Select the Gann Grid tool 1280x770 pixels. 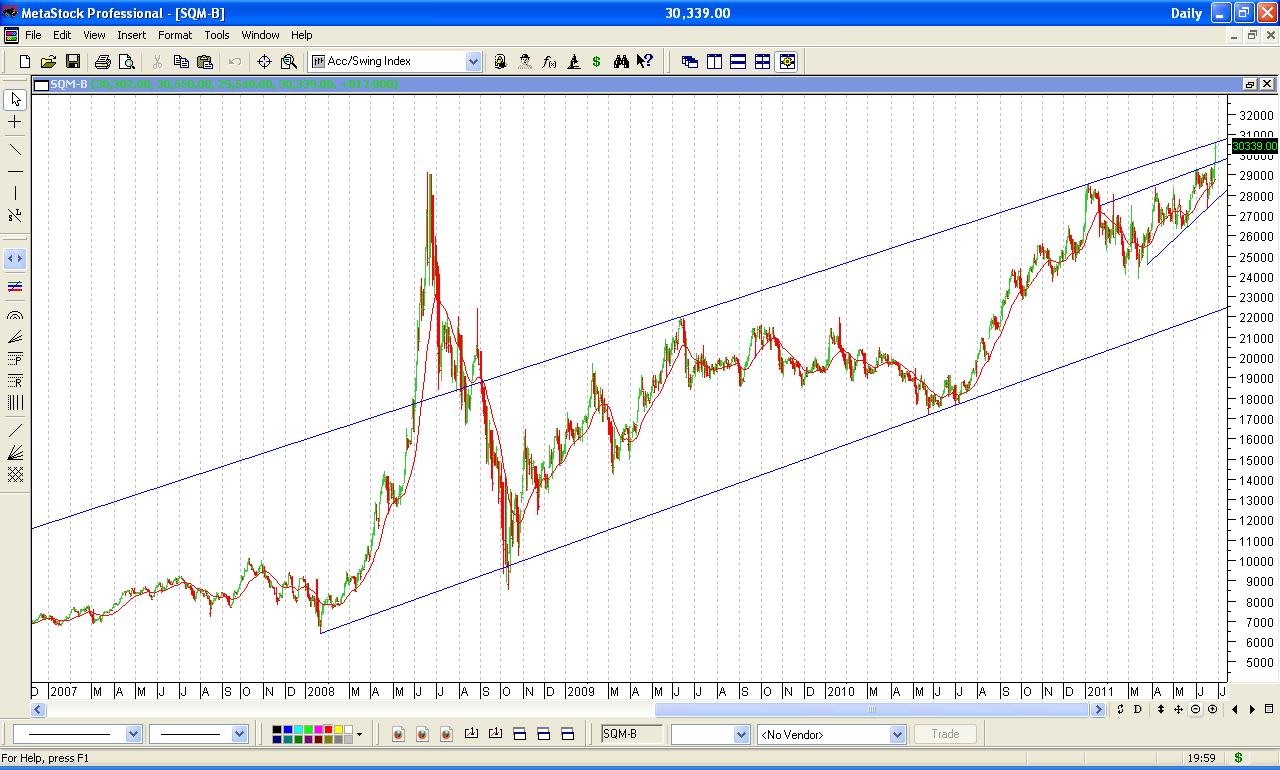click(x=15, y=475)
